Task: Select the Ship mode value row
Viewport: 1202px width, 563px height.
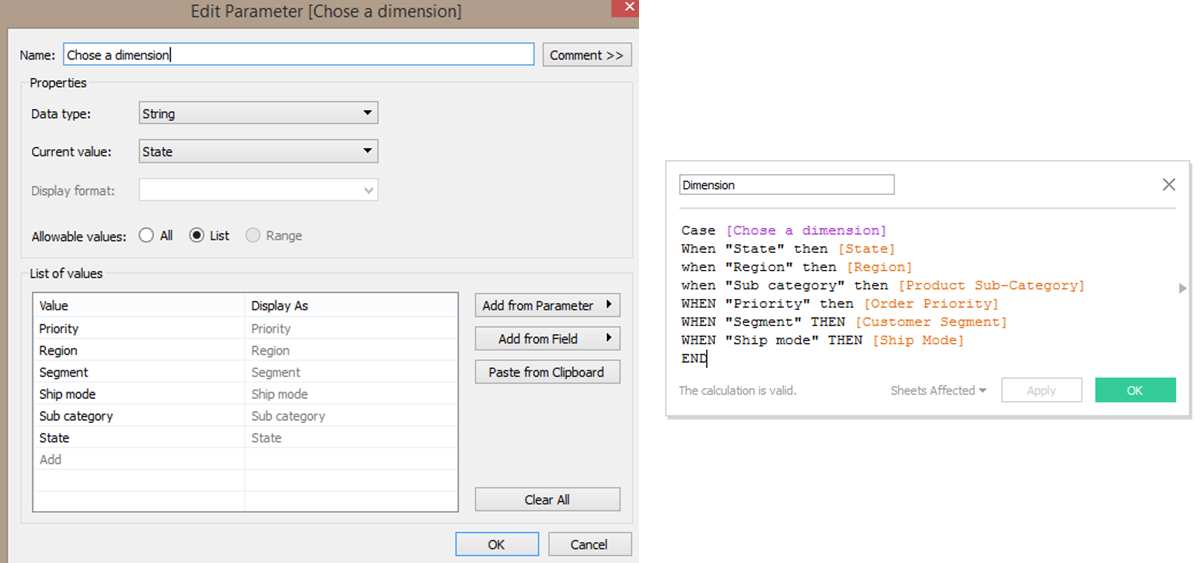Action: click(245, 394)
